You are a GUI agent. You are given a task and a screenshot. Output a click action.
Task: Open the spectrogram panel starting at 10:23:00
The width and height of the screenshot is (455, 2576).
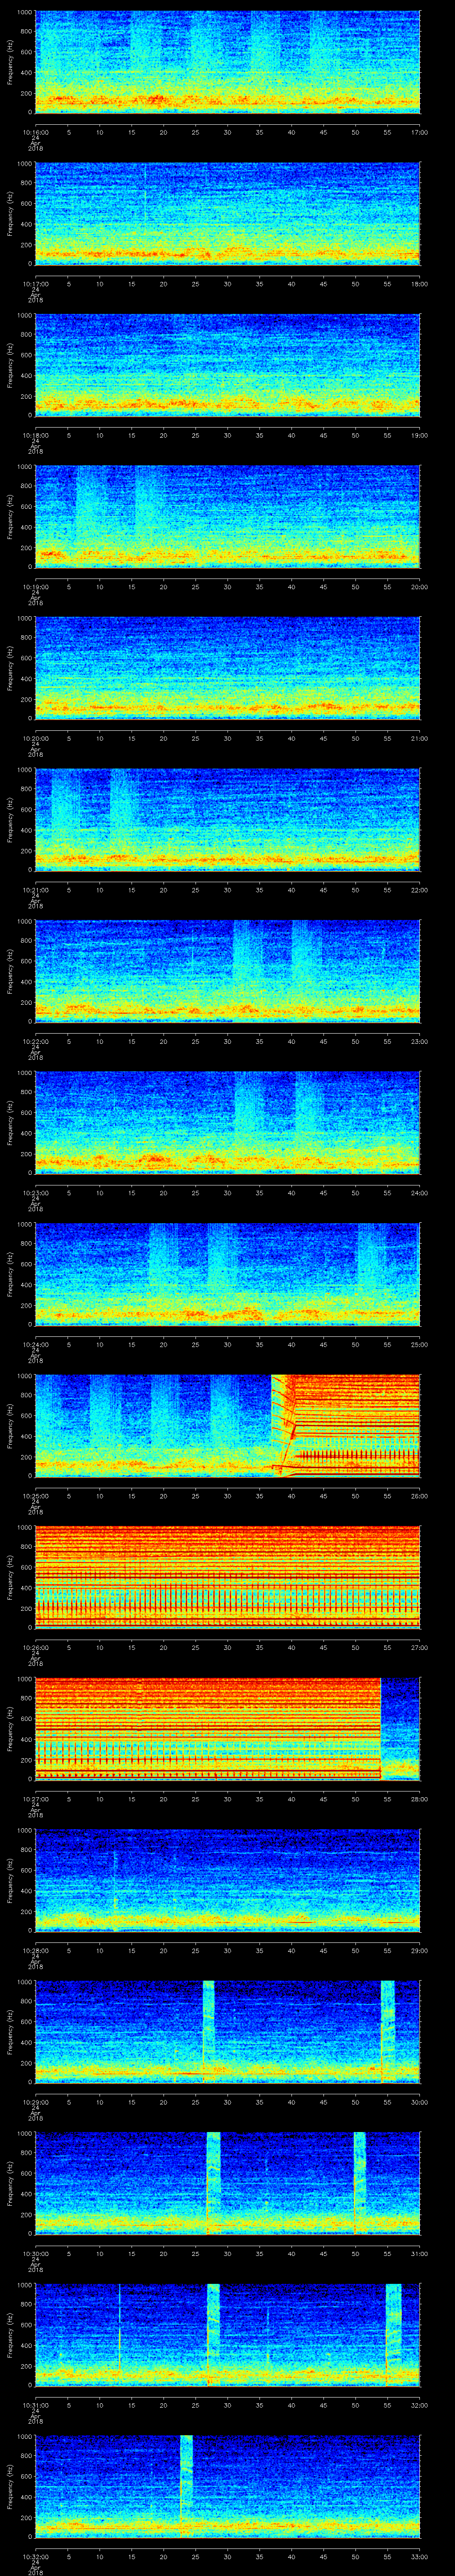click(227, 1121)
